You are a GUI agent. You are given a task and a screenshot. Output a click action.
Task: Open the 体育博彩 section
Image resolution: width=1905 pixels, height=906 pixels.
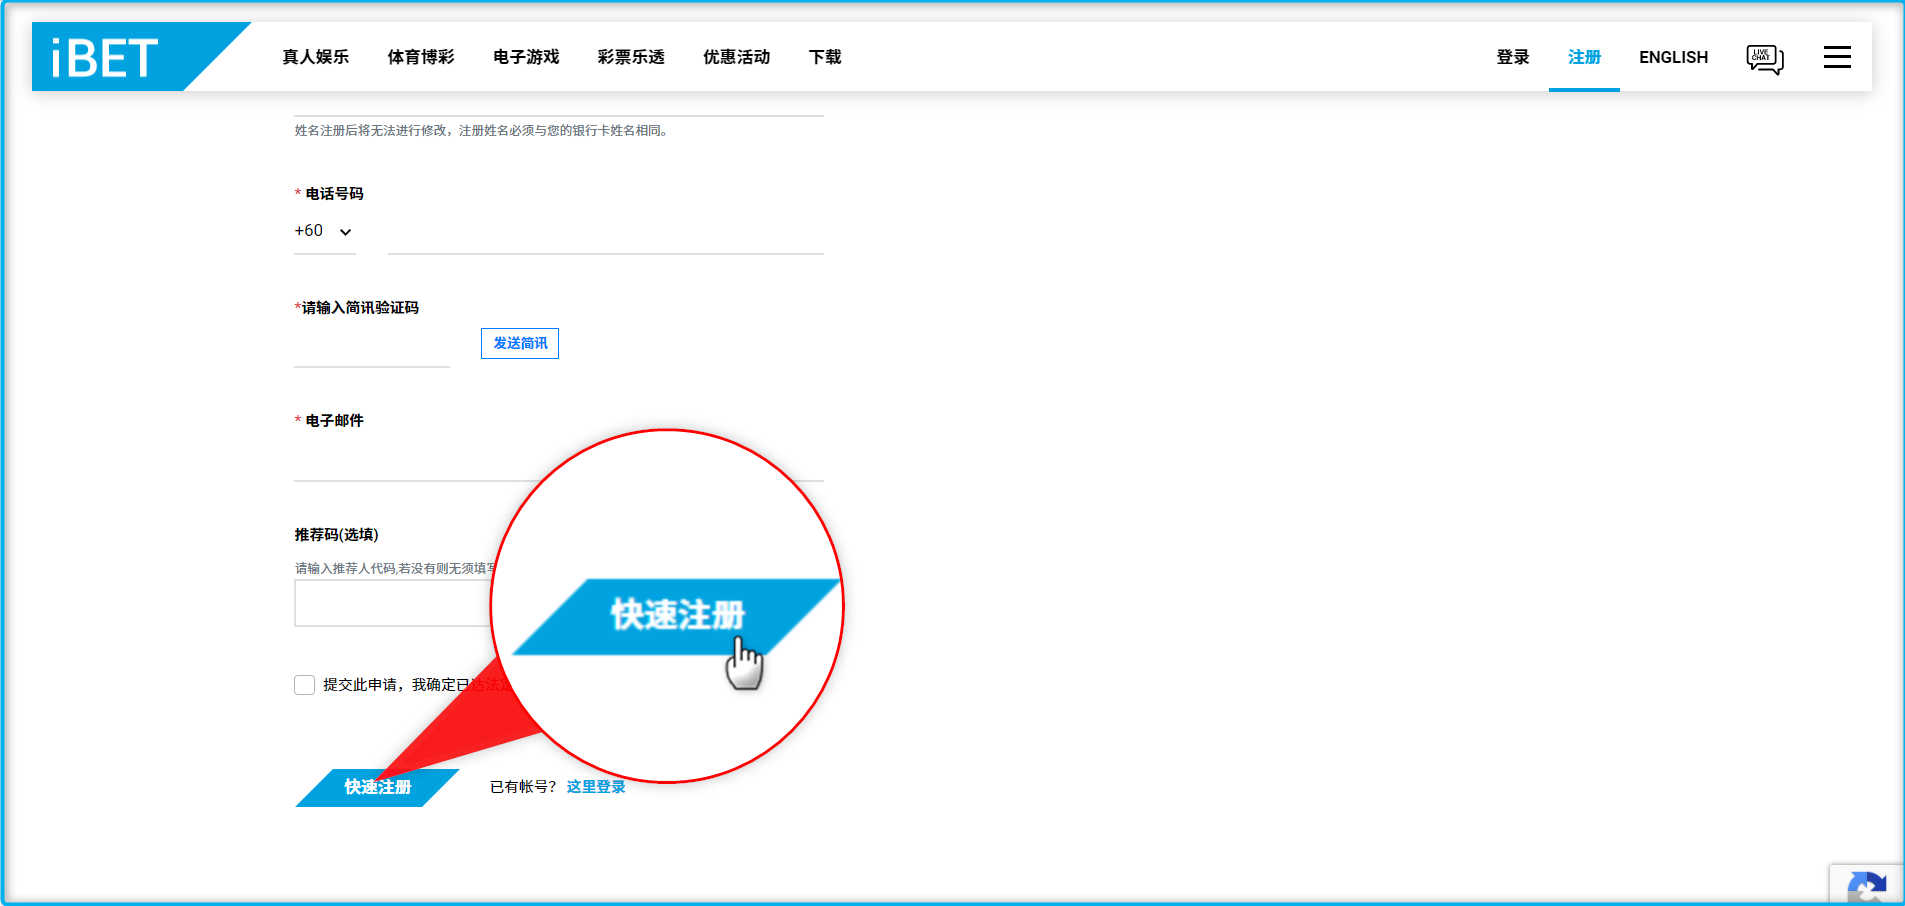(x=421, y=57)
